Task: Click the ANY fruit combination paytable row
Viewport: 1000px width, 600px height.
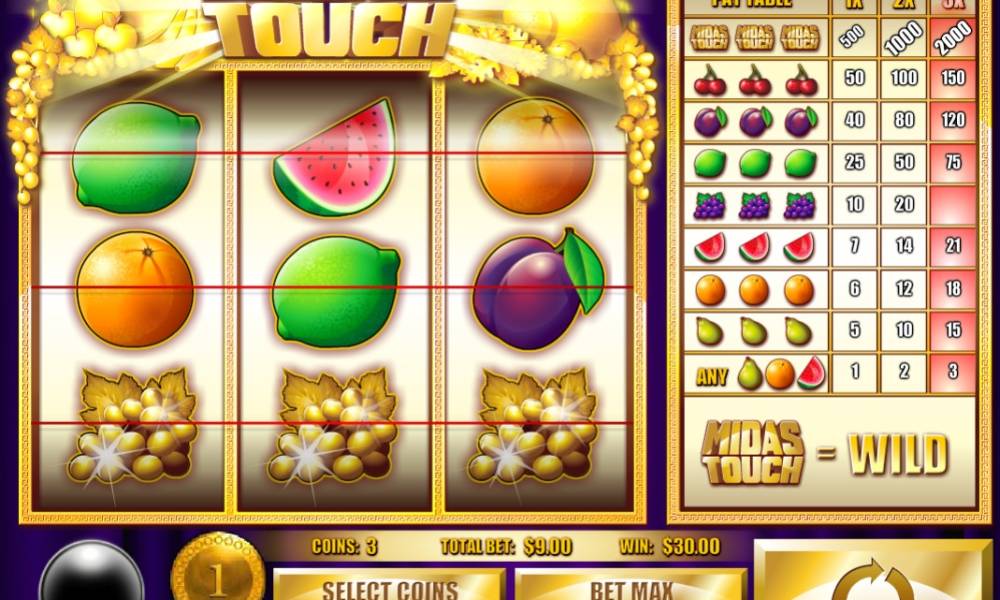Action: click(x=829, y=373)
